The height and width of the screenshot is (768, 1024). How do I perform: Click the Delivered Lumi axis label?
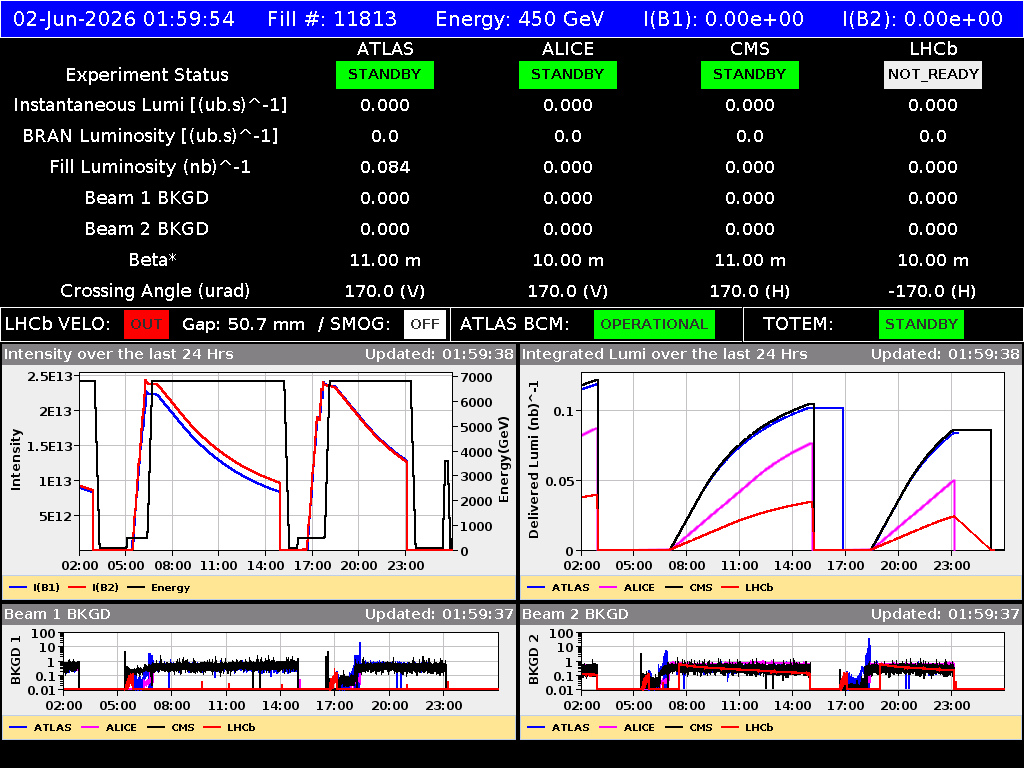pos(534,460)
